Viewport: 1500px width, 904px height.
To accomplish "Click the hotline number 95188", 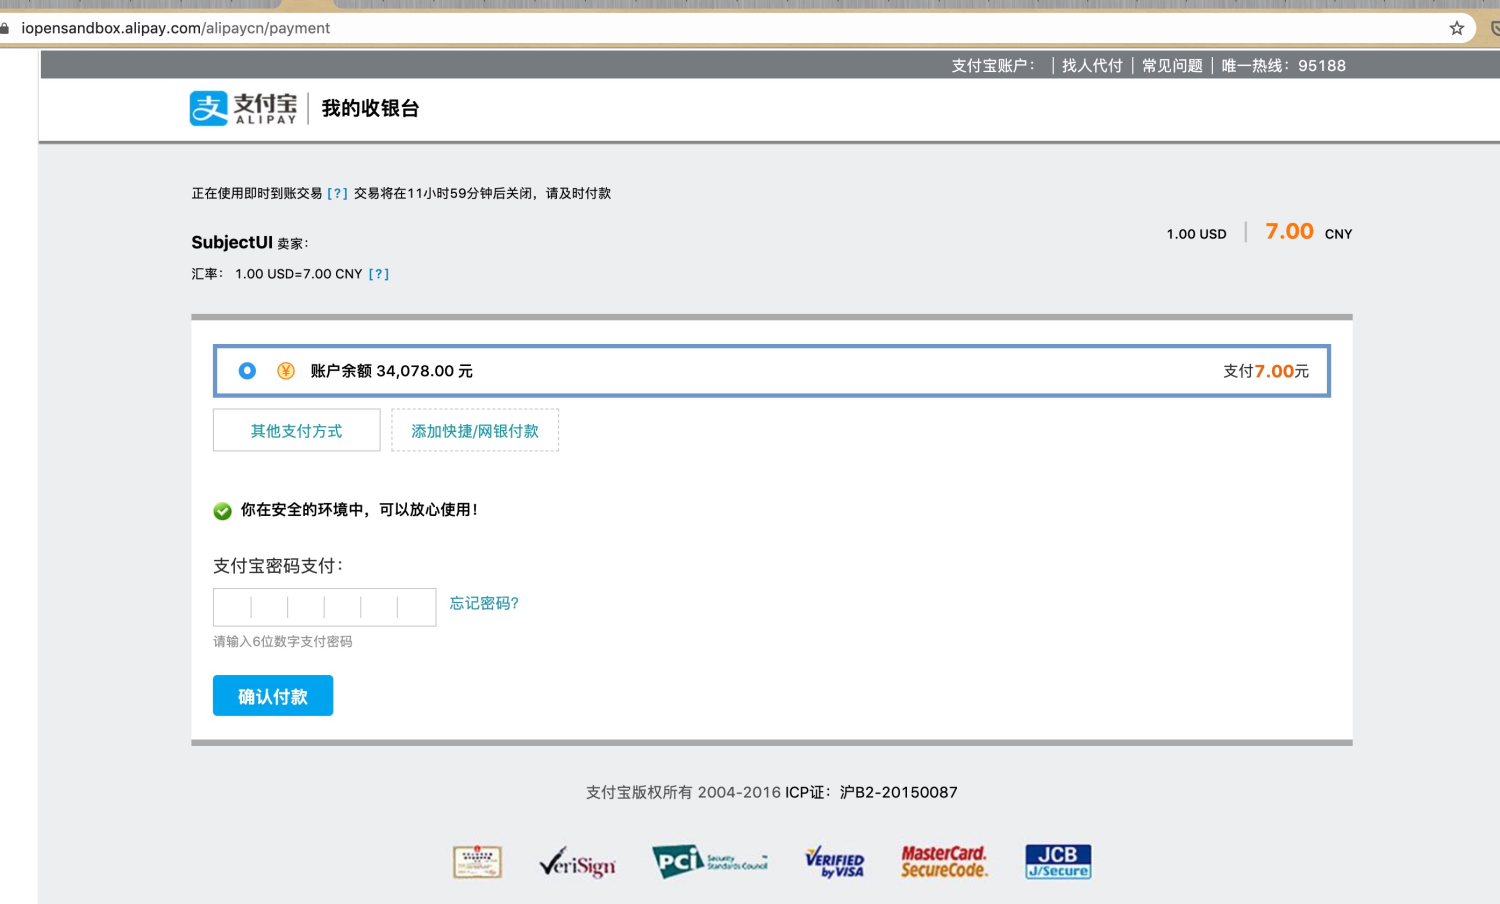I will pyautogui.click(x=1322, y=66).
